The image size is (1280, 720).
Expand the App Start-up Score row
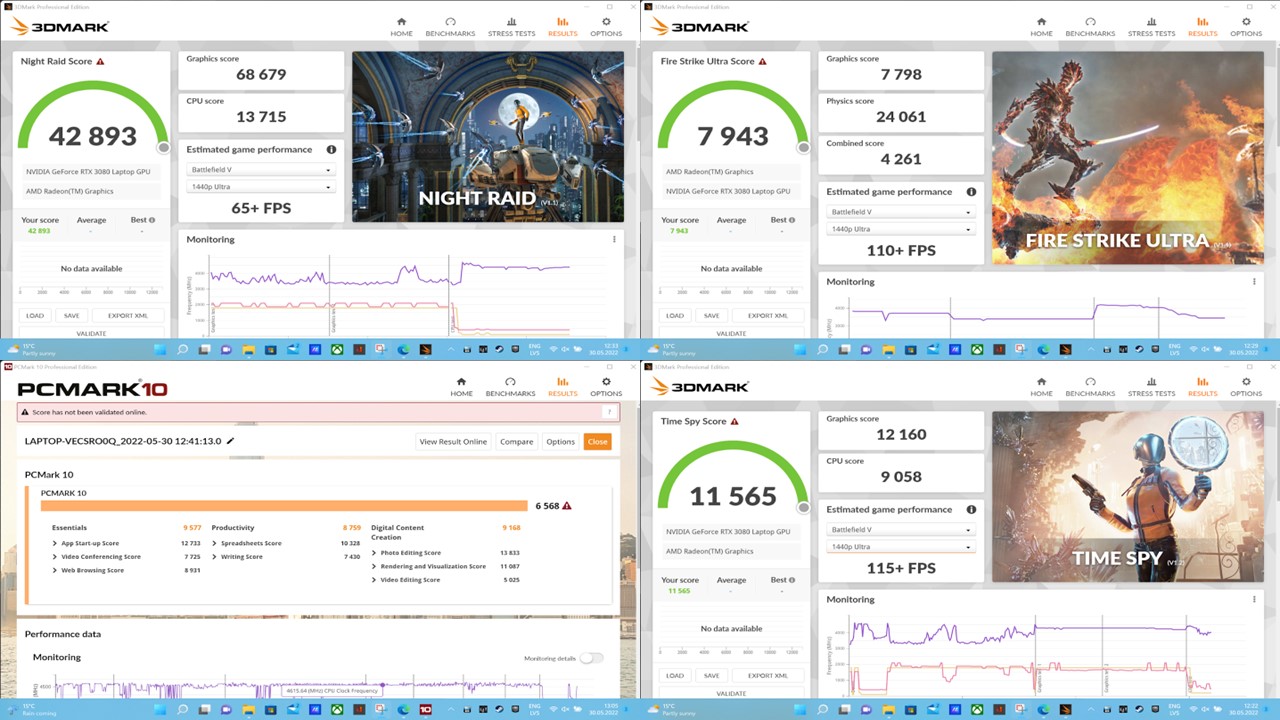[x=53, y=543]
